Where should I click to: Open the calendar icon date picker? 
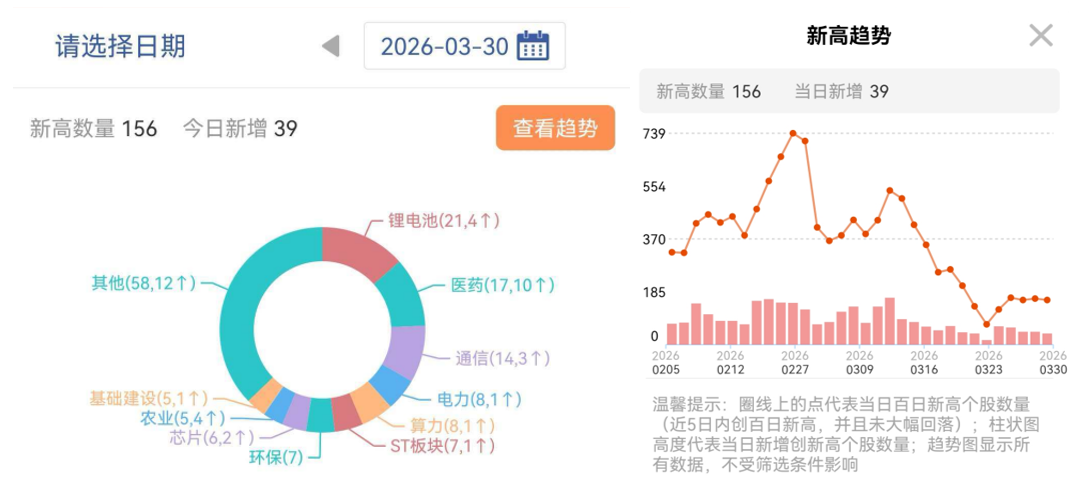click(x=533, y=46)
